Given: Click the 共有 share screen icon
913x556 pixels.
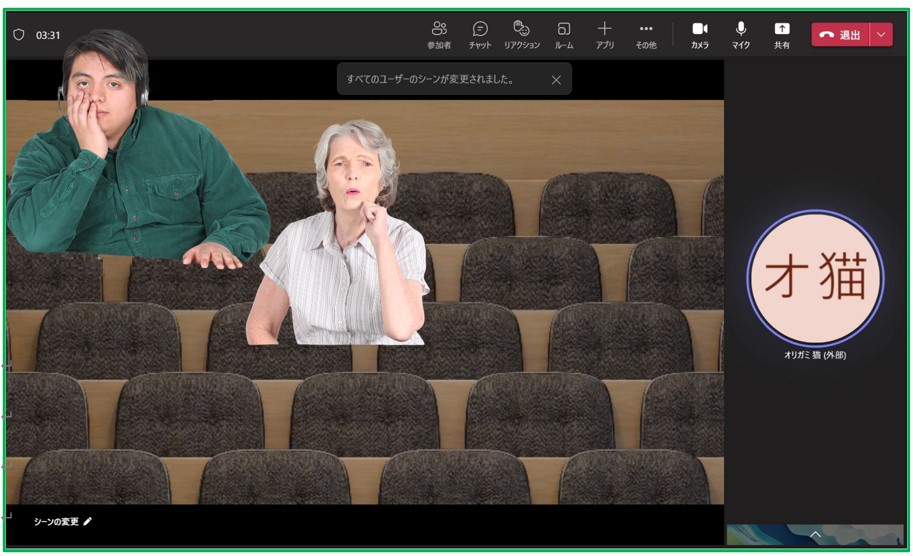Looking at the screenshot, I should pyautogui.click(x=782, y=34).
